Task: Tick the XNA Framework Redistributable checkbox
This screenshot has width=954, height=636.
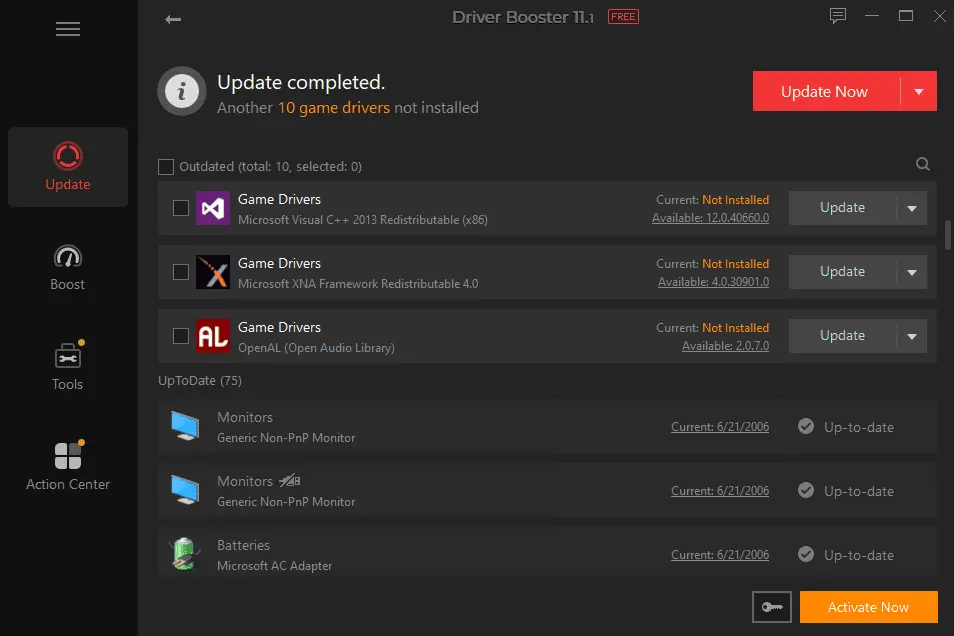Action: [x=181, y=272]
